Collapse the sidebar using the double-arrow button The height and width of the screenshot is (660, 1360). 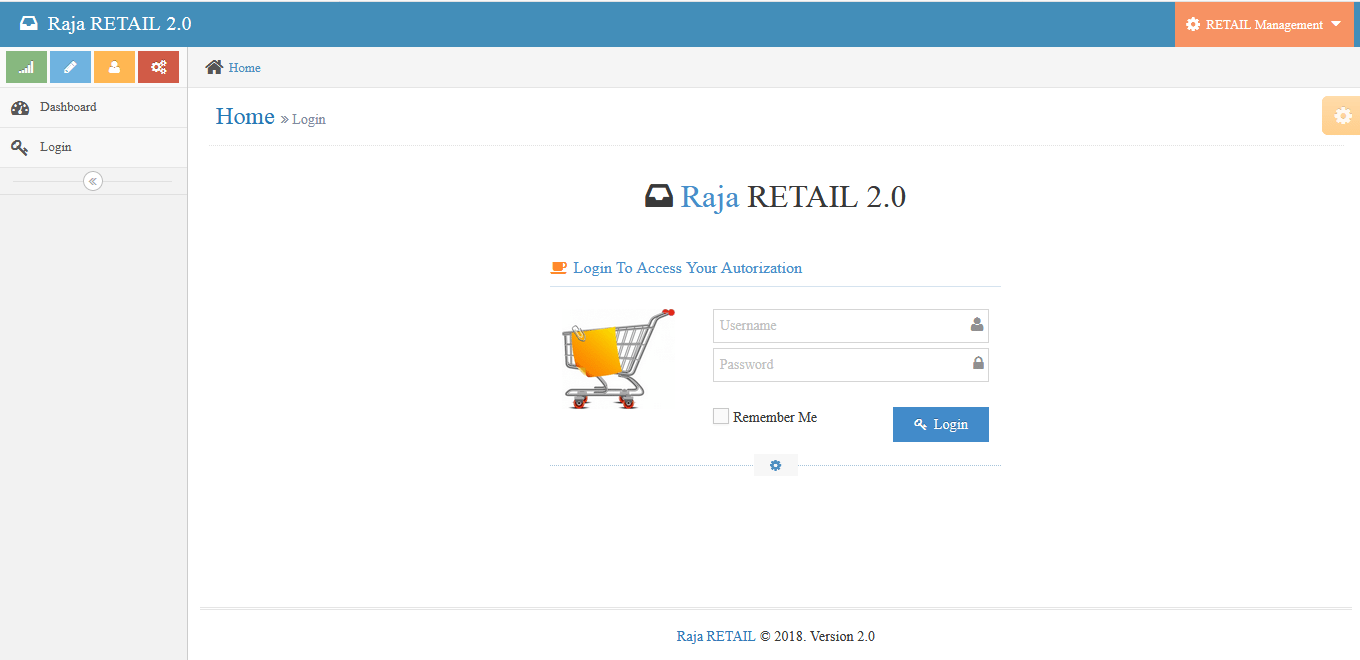tap(92, 180)
